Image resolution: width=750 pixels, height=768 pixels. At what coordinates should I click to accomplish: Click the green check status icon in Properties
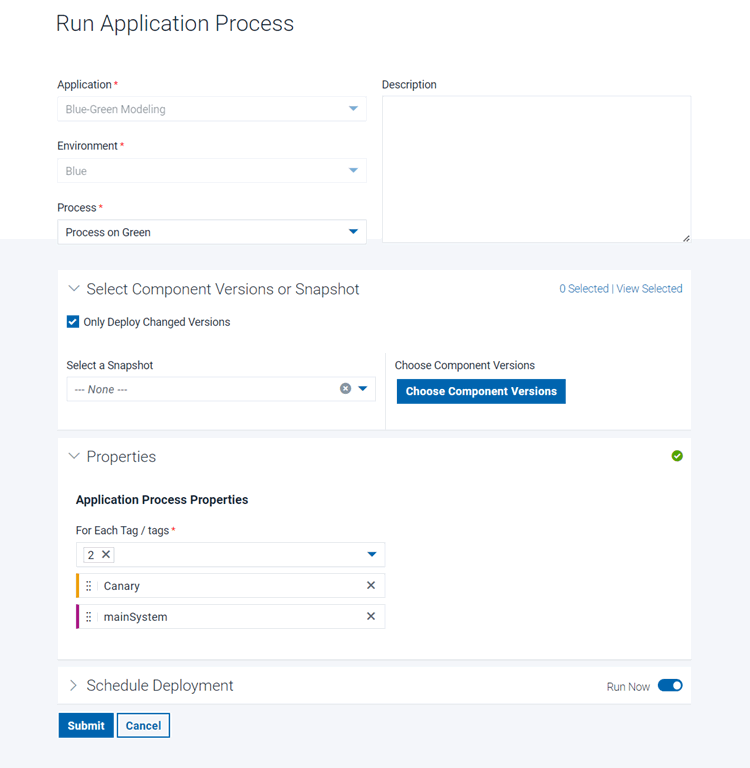[677, 456]
